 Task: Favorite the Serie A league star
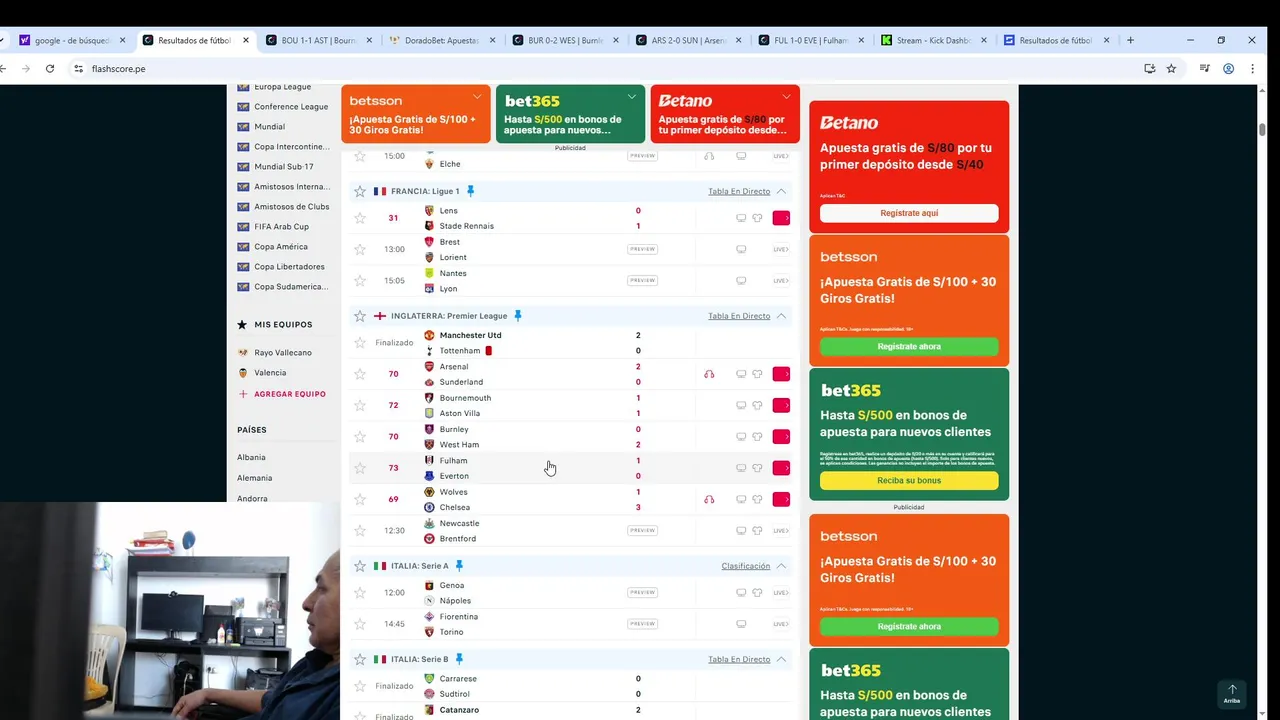coord(360,566)
